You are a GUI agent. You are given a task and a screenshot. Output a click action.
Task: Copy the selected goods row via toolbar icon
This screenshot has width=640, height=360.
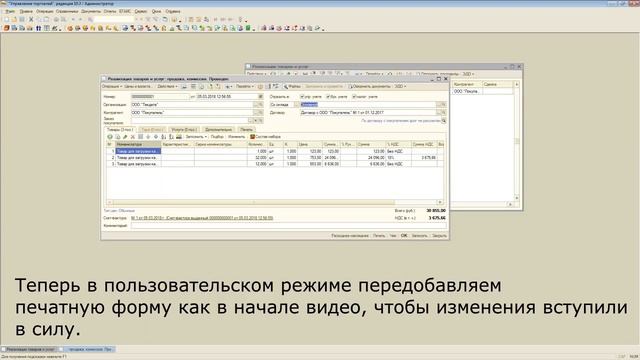(x=118, y=137)
